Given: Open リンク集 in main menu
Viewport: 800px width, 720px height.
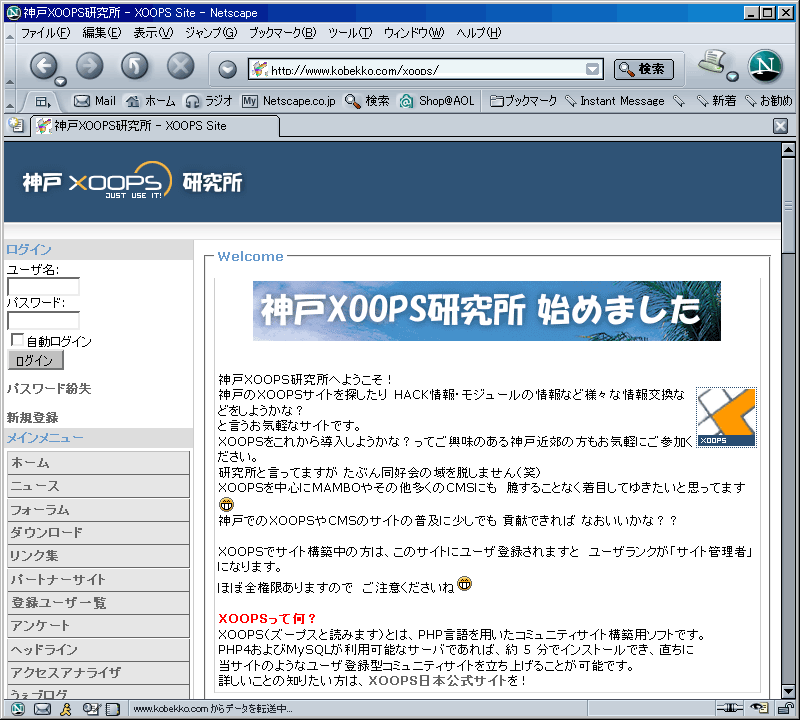Looking at the screenshot, I should 98,556.
